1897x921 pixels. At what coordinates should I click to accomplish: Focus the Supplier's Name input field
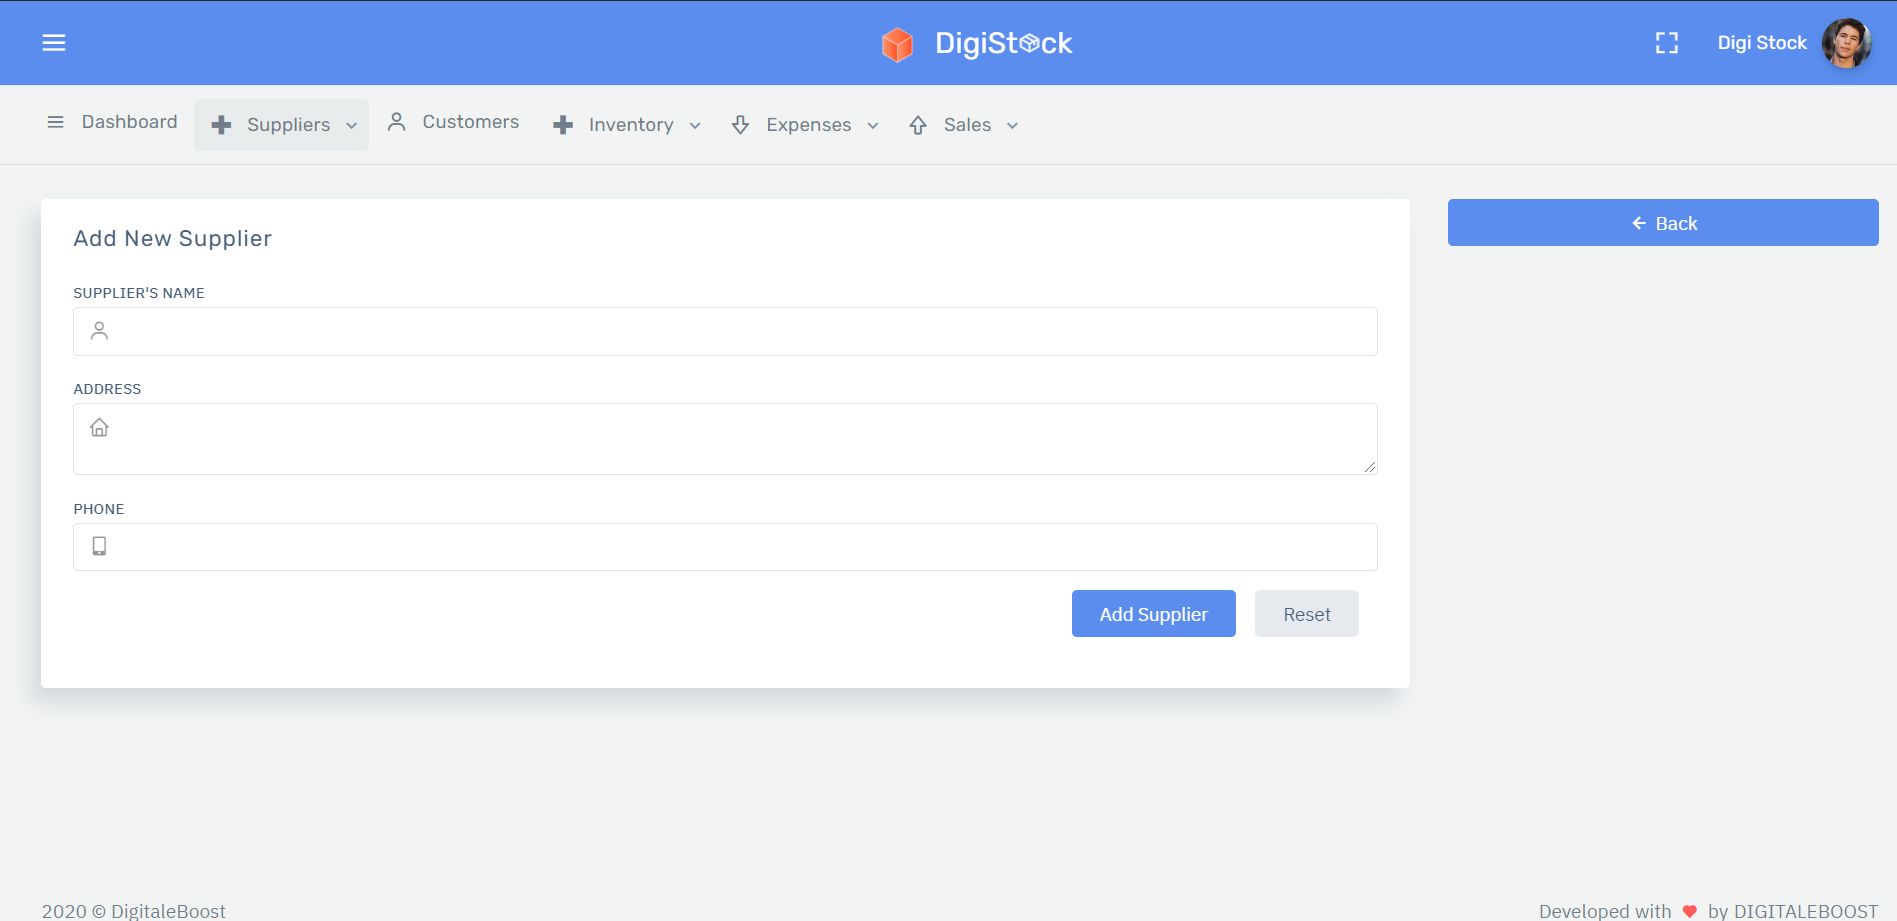click(x=725, y=331)
